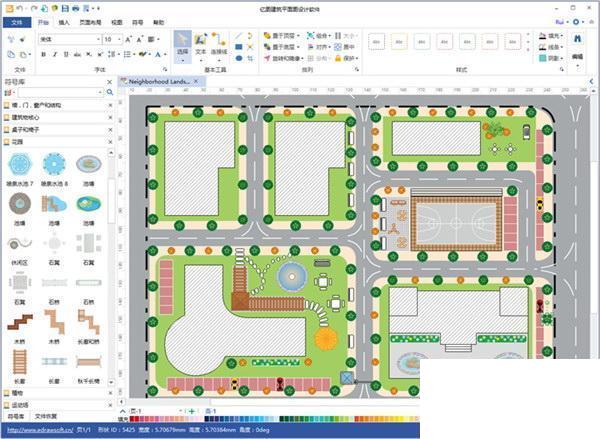The height and width of the screenshot is (439, 600).
Task: Click the round blue fountain shape on canvas
Action: [292, 276]
